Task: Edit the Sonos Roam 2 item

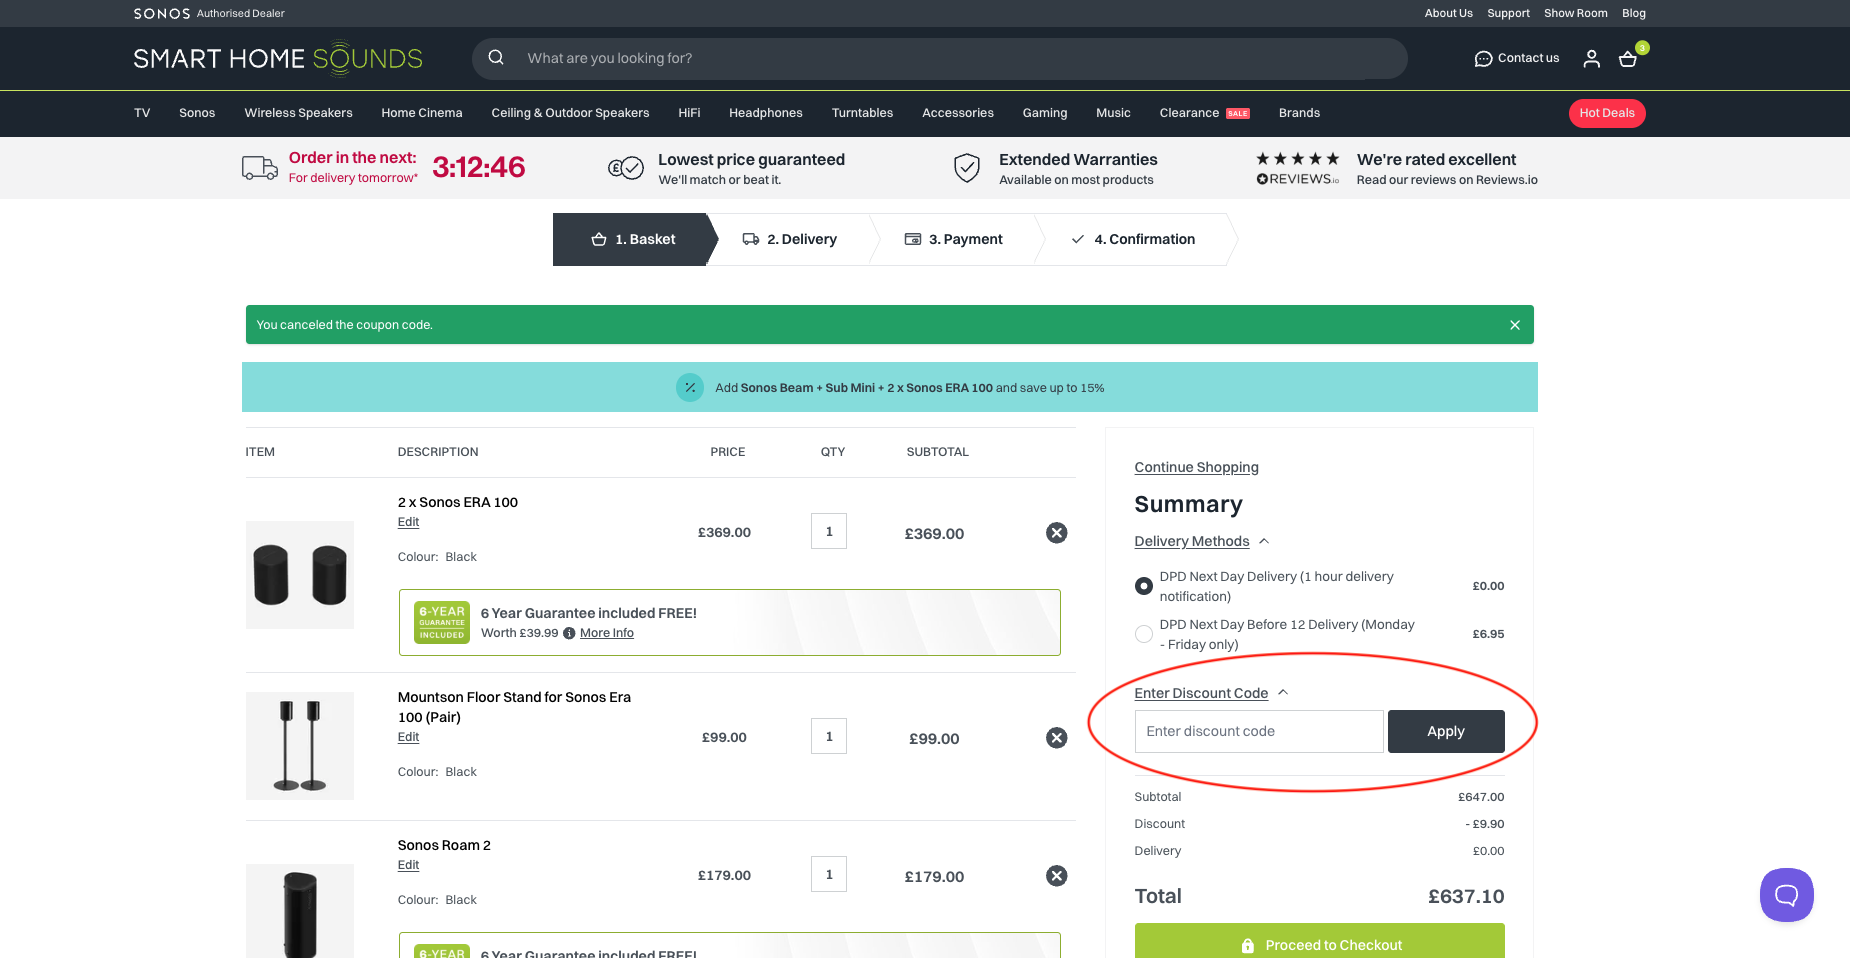Action: (x=408, y=865)
